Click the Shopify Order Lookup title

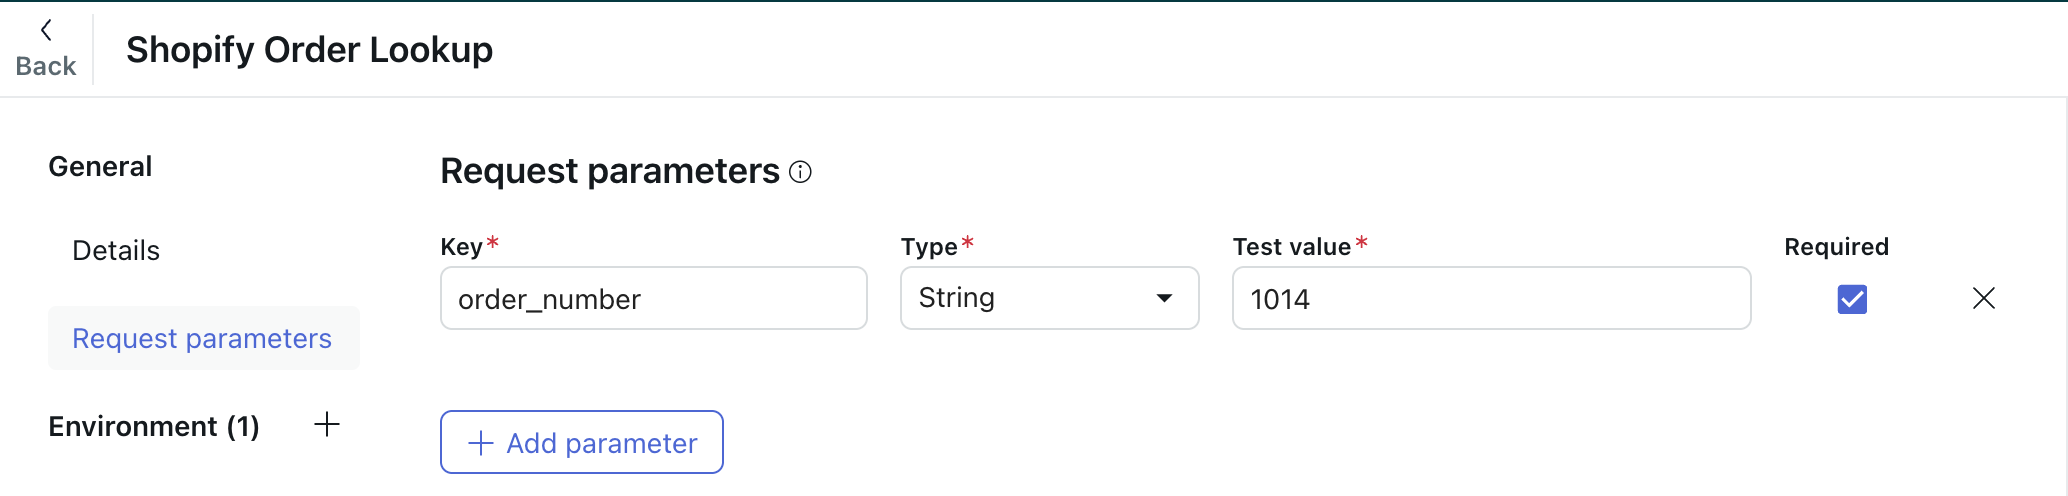309,49
